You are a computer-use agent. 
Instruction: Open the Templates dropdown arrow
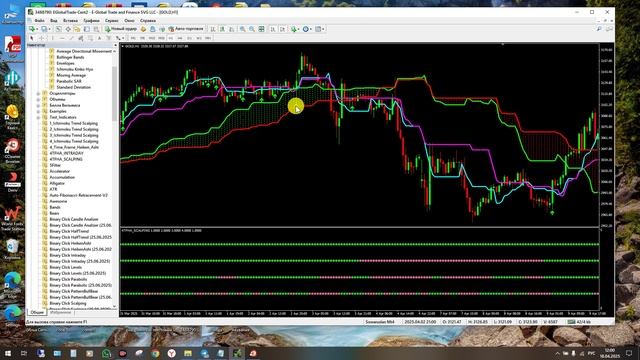[x=323, y=29]
